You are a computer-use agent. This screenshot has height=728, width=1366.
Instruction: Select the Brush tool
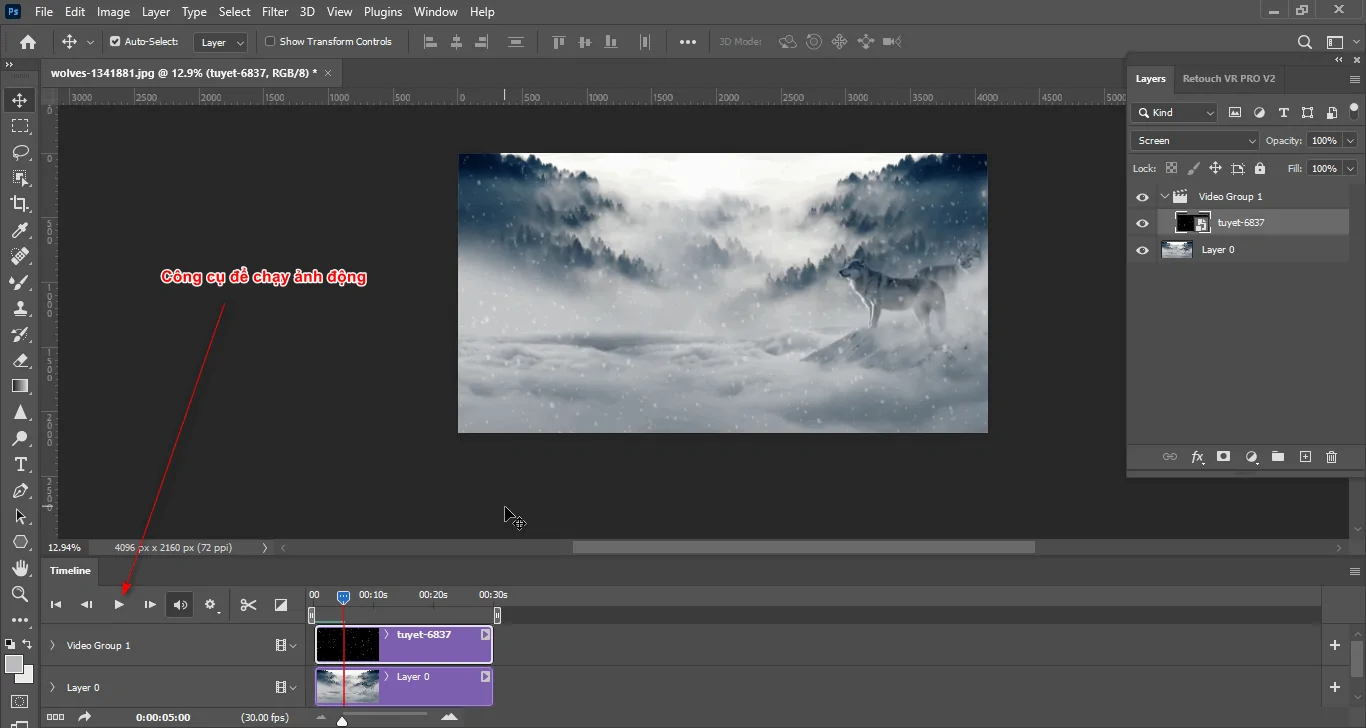[x=20, y=282]
